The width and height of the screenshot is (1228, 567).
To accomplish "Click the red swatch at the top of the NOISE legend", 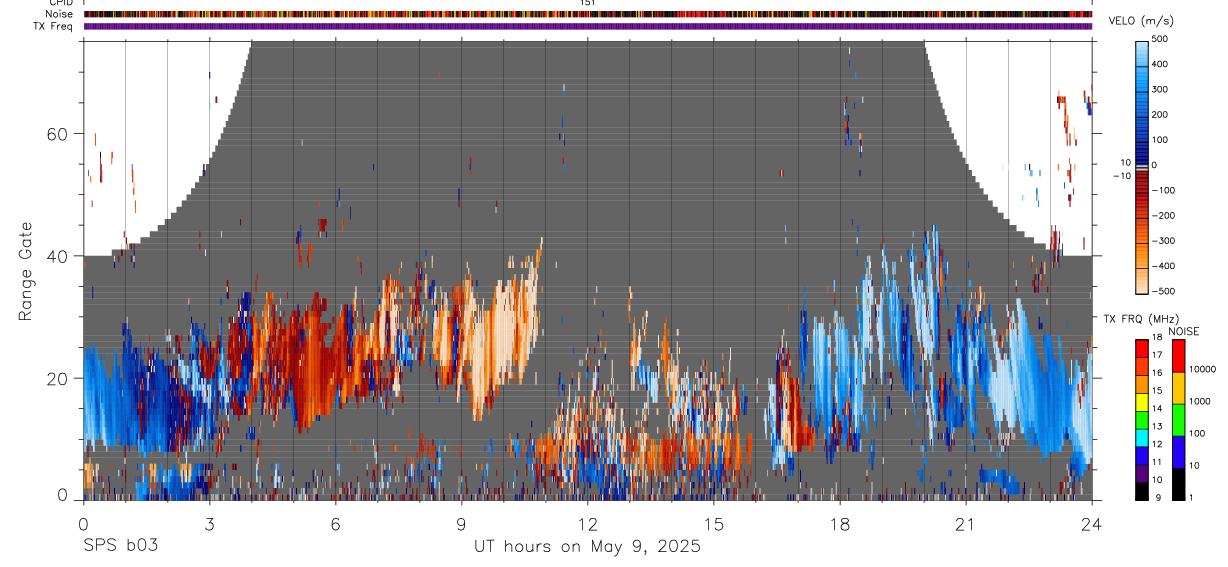I will tap(1179, 356).
